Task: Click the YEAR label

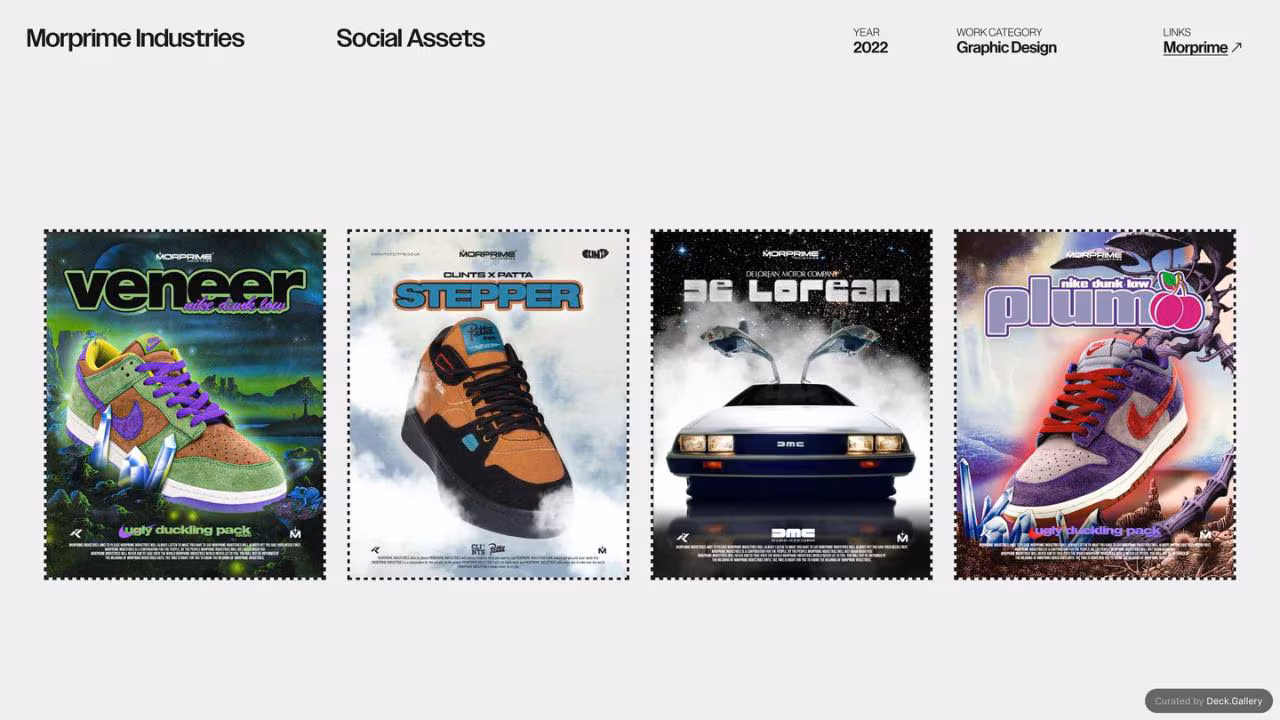Action: click(x=866, y=32)
